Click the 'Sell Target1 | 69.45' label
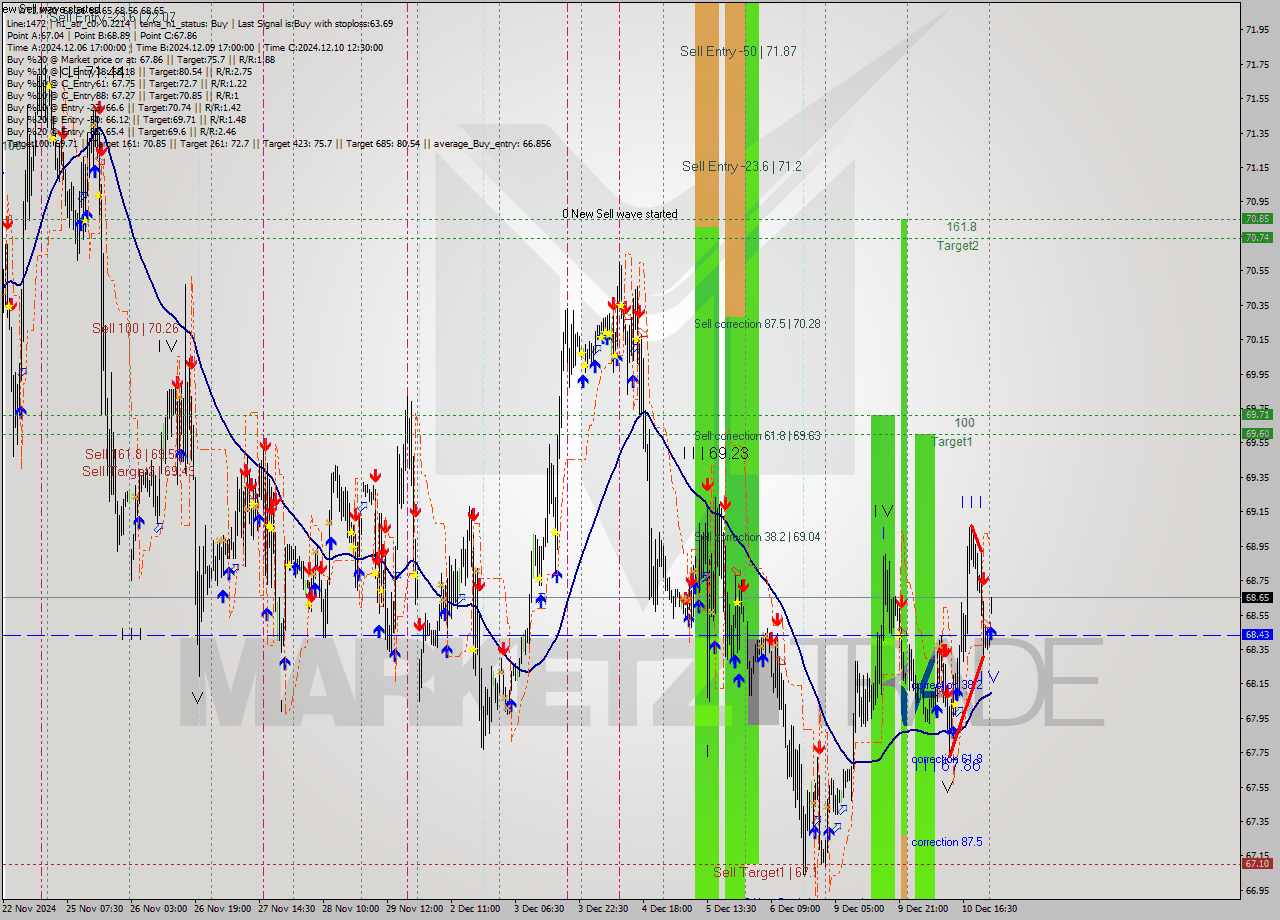The width and height of the screenshot is (1280, 920). click(x=137, y=471)
